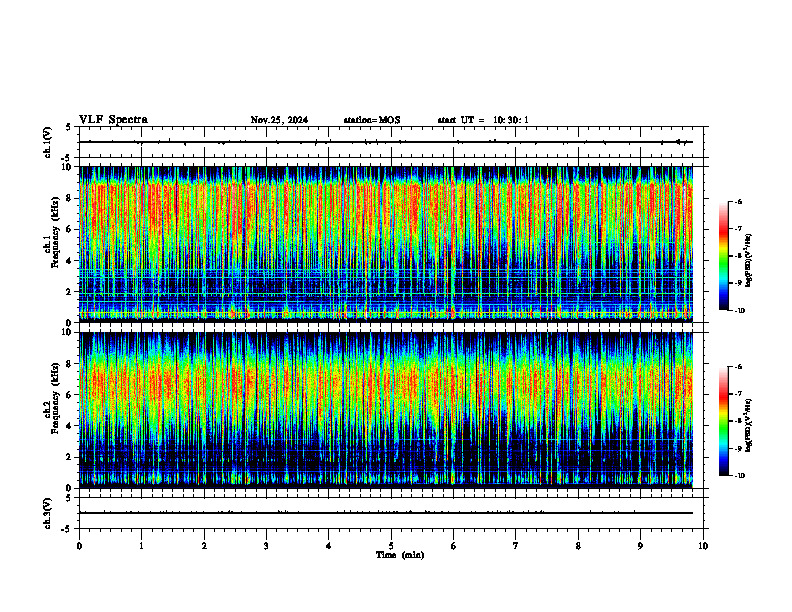The height and width of the screenshot is (612, 792).
Task: Click inside the ch.1 spectrogram panel
Action: pyautogui.click(x=386, y=244)
